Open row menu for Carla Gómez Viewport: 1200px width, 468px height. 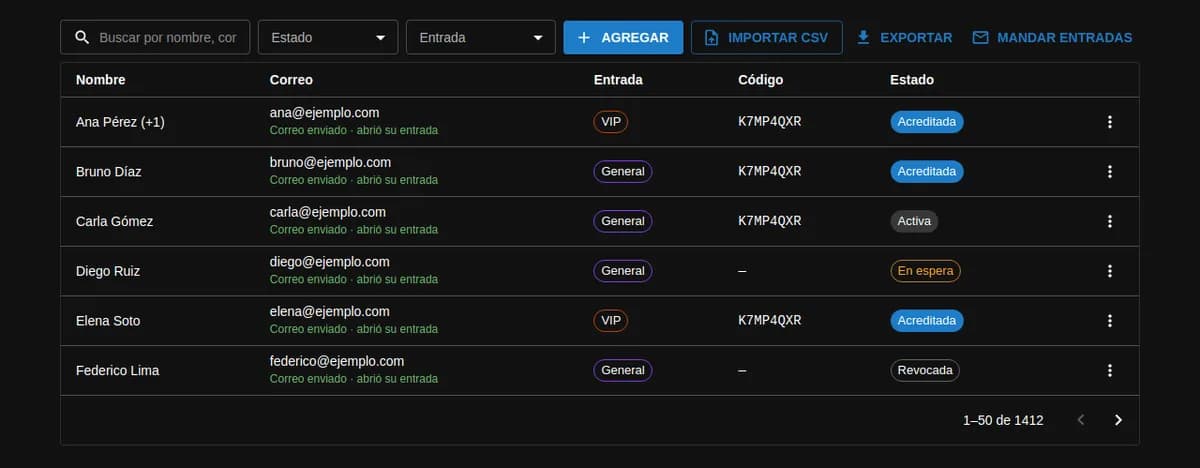[x=1109, y=221]
